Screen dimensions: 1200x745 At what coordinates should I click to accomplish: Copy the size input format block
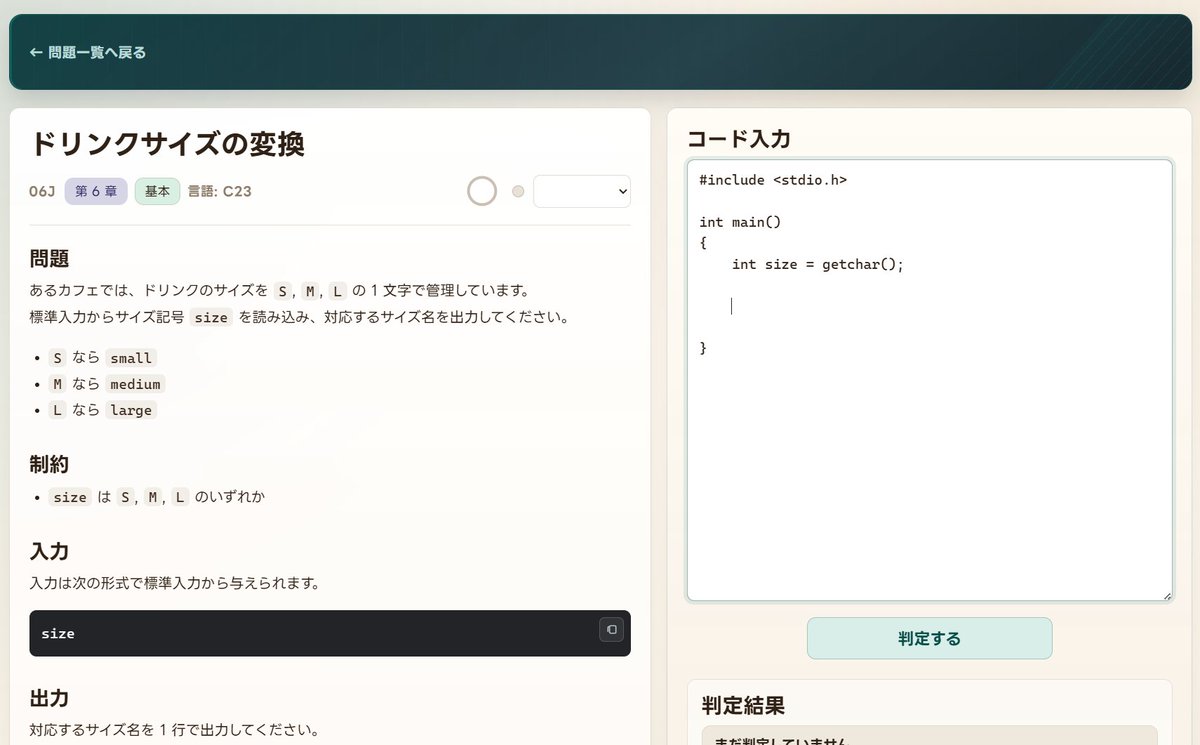(611, 629)
